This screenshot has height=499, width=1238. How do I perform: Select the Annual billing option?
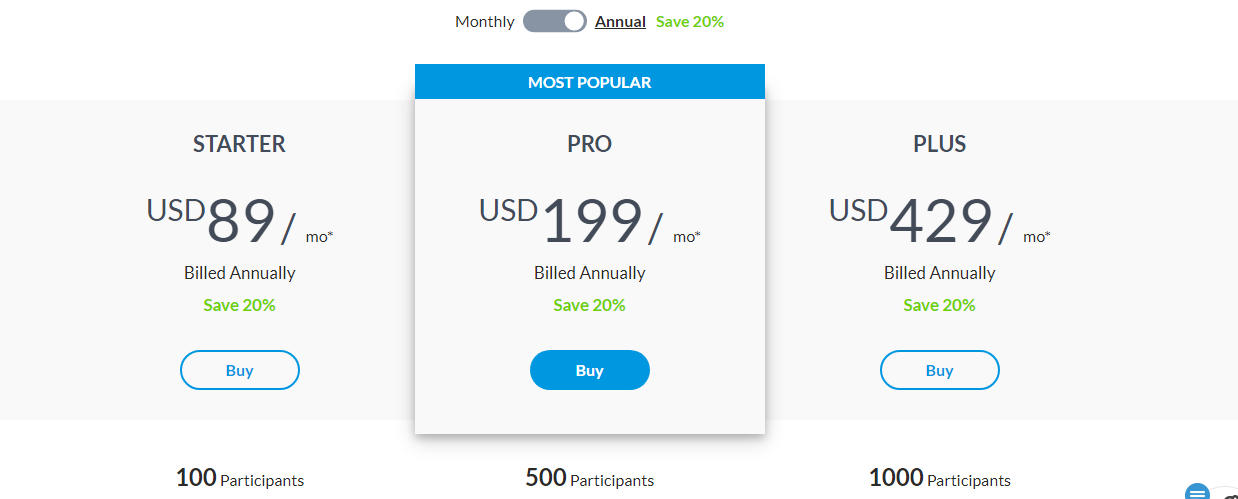click(620, 21)
